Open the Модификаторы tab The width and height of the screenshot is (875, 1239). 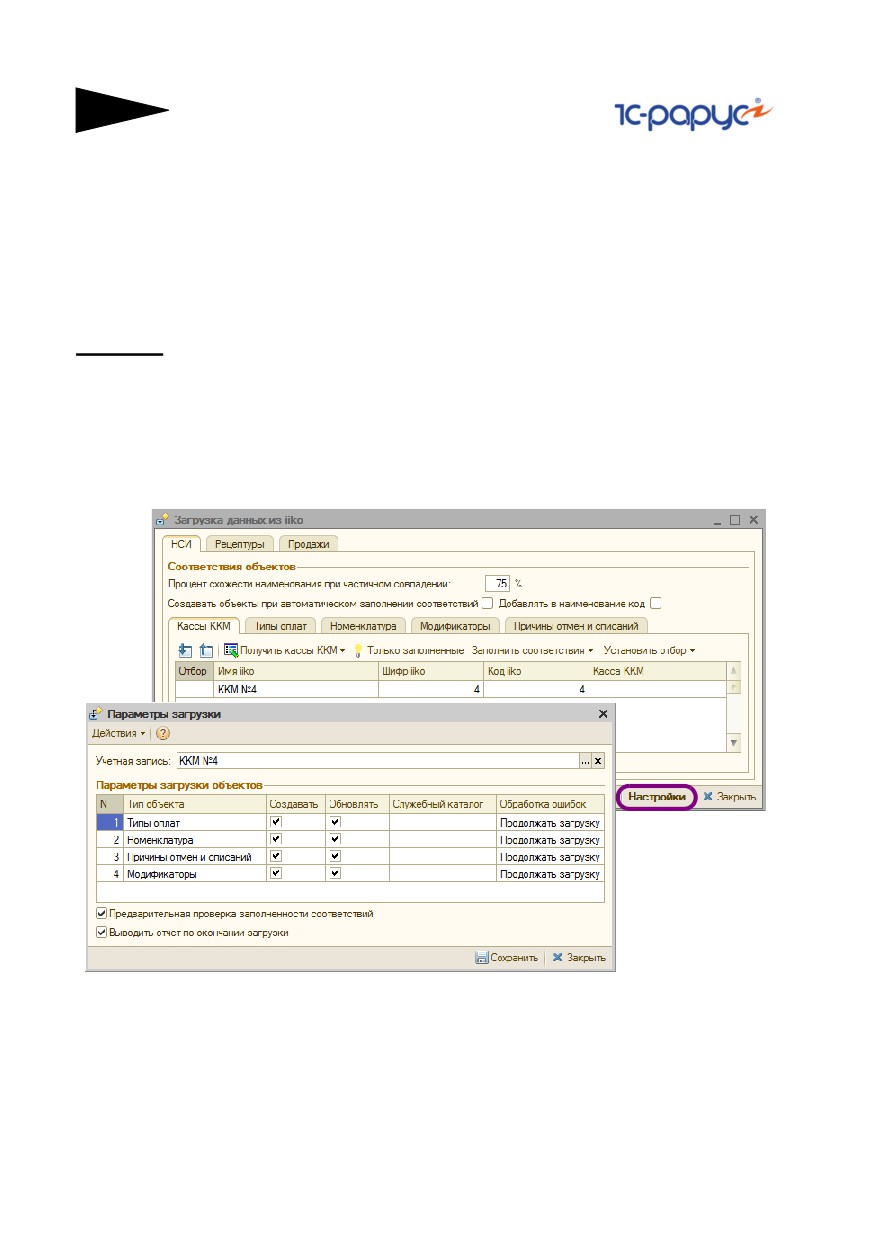click(455, 625)
